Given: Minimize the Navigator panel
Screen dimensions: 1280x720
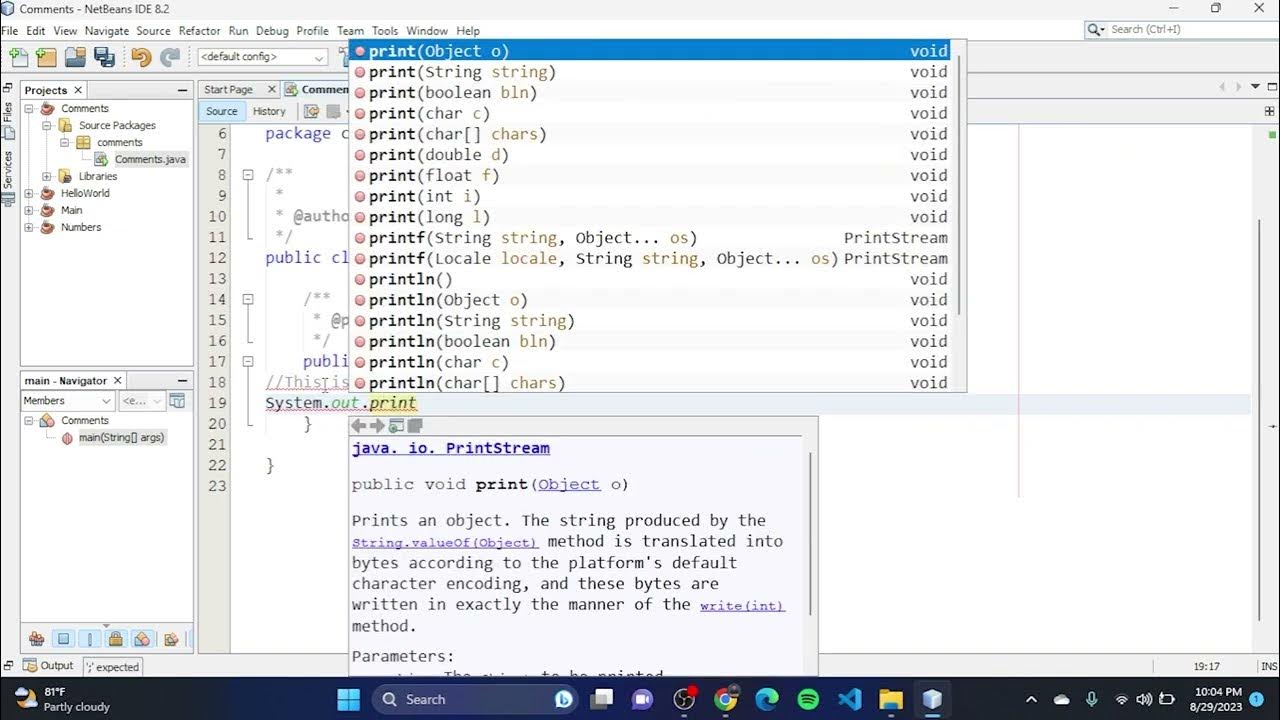Looking at the screenshot, I should coord(182,380).
